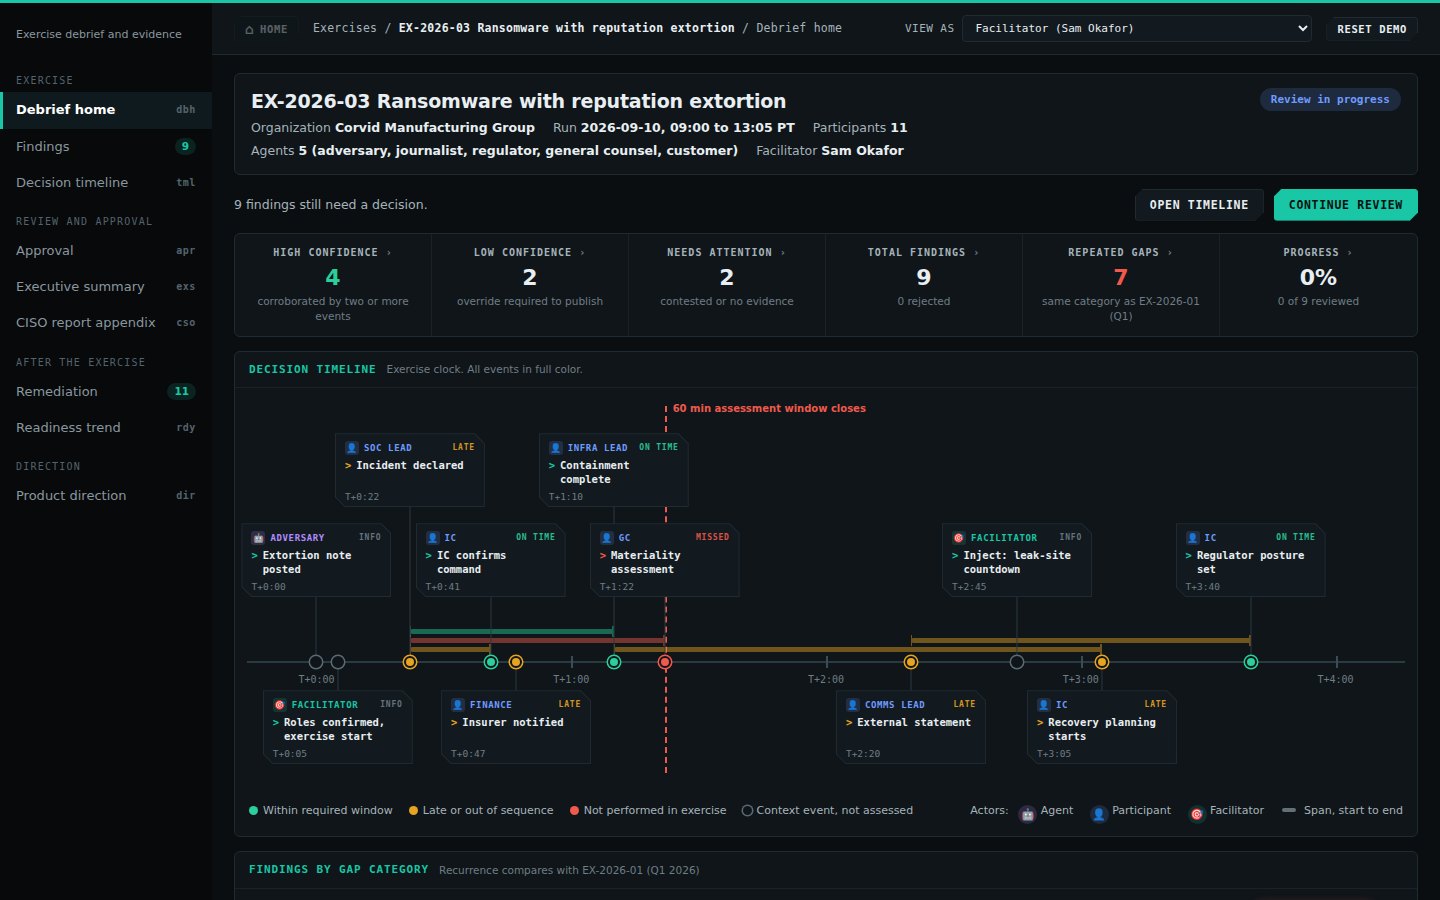Click the EX-2026-03 breadcrumb link
Screen dimensions: 1440x900
point(566,28)
